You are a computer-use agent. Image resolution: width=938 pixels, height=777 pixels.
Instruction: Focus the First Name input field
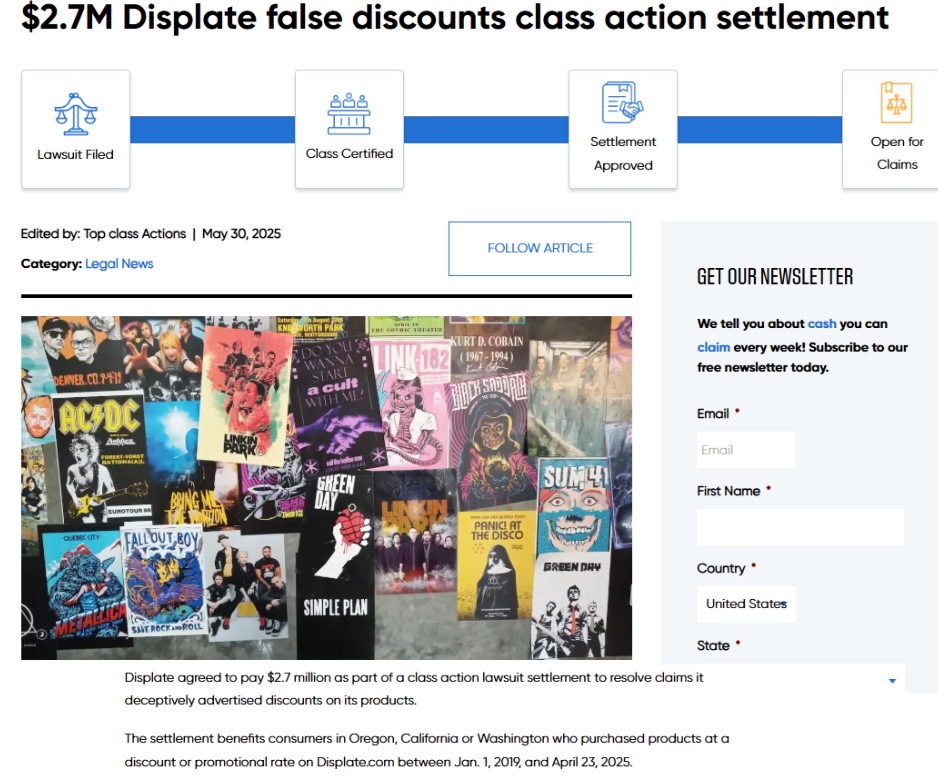(800, 527)
